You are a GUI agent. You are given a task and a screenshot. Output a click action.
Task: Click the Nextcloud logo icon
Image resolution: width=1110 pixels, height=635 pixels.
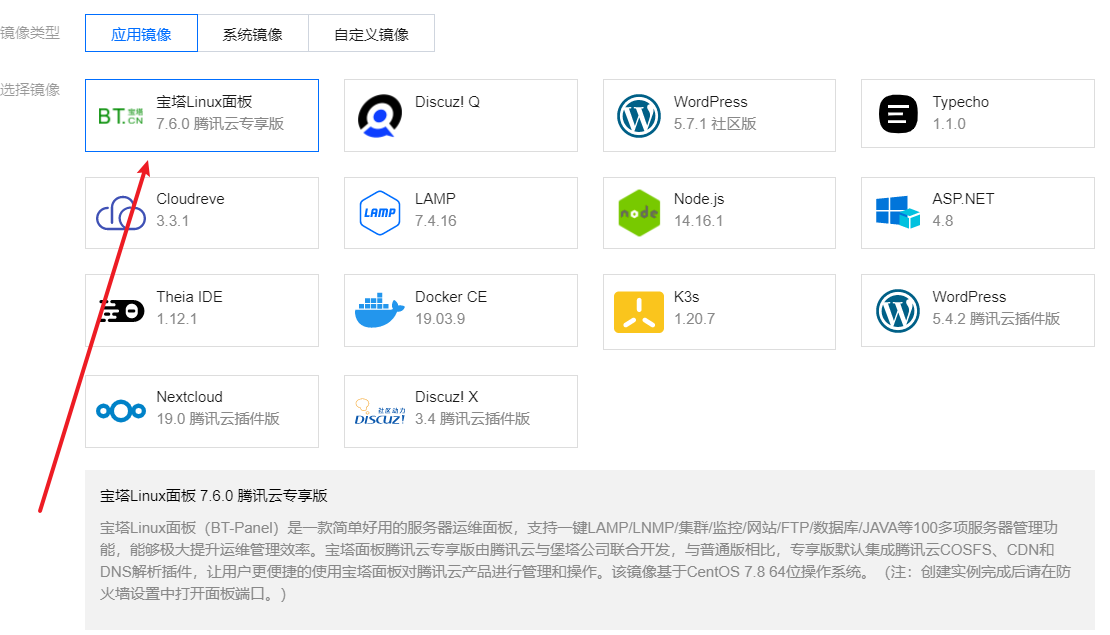[120, 411]
